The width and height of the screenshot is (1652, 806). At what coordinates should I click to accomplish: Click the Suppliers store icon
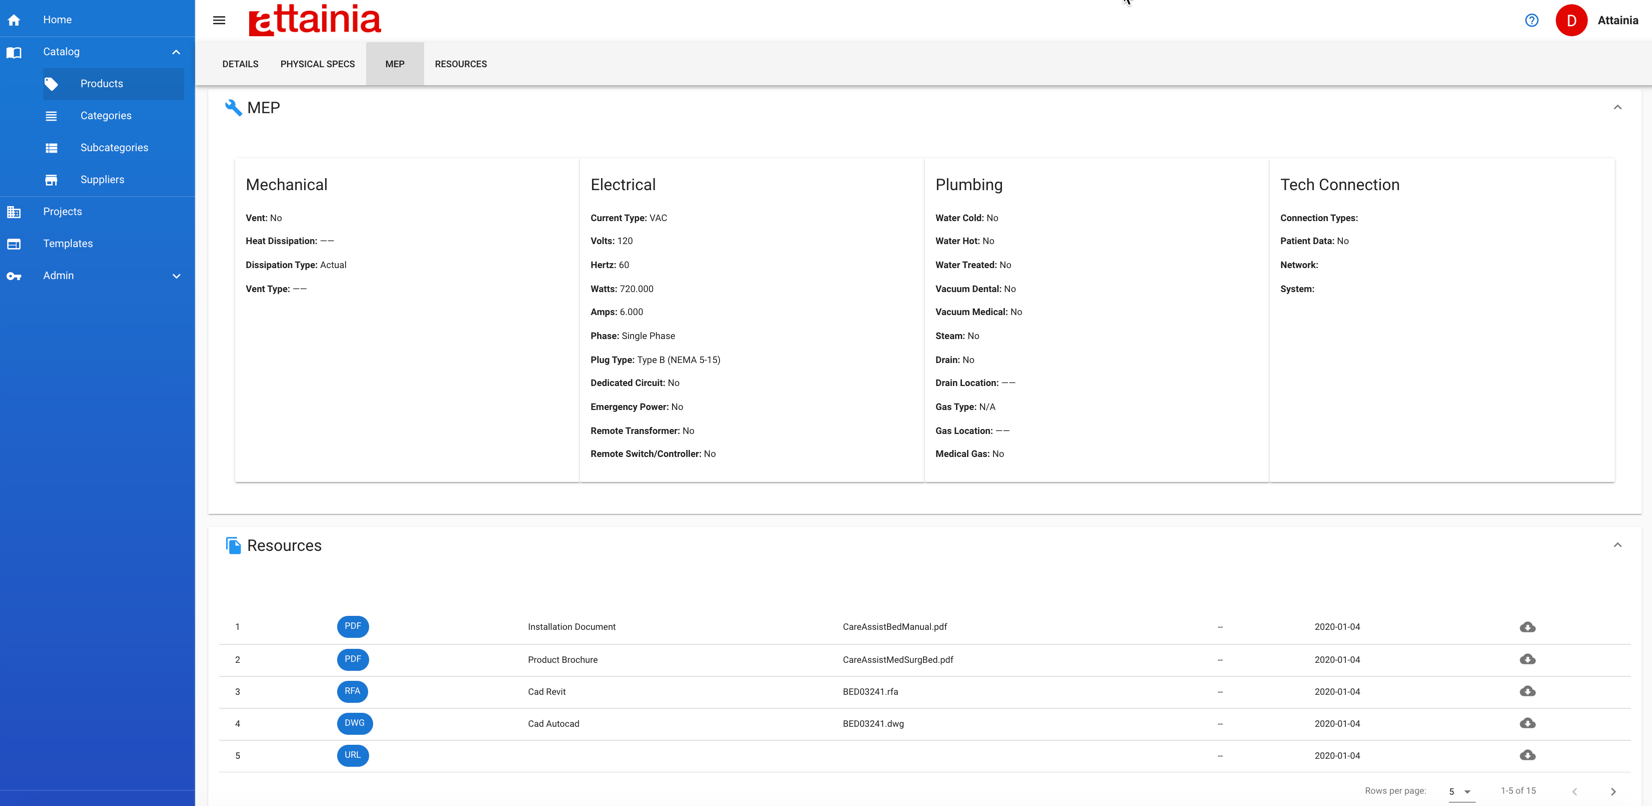coord(51,180)
